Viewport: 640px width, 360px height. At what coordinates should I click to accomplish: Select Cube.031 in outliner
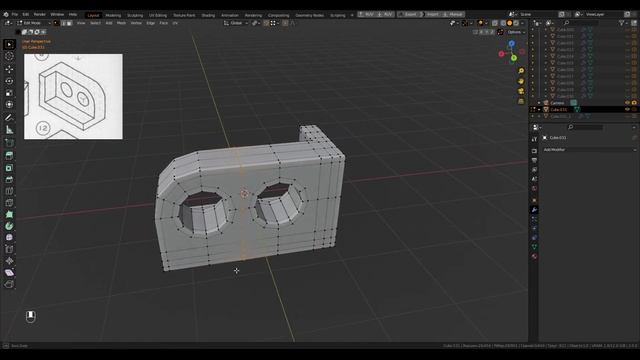pos(558,109)
